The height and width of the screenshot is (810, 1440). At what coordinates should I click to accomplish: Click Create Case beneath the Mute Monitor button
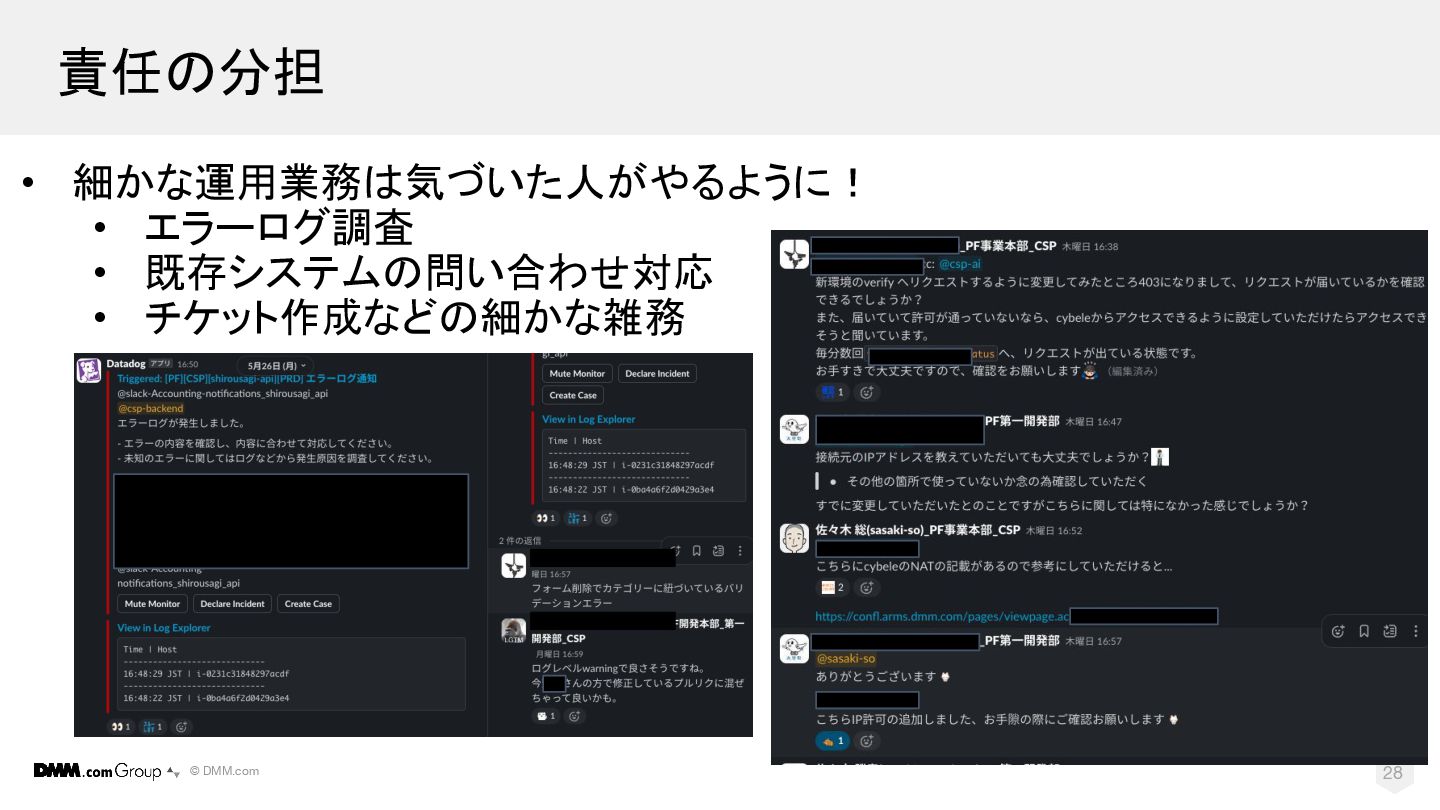tap(573, 395)
